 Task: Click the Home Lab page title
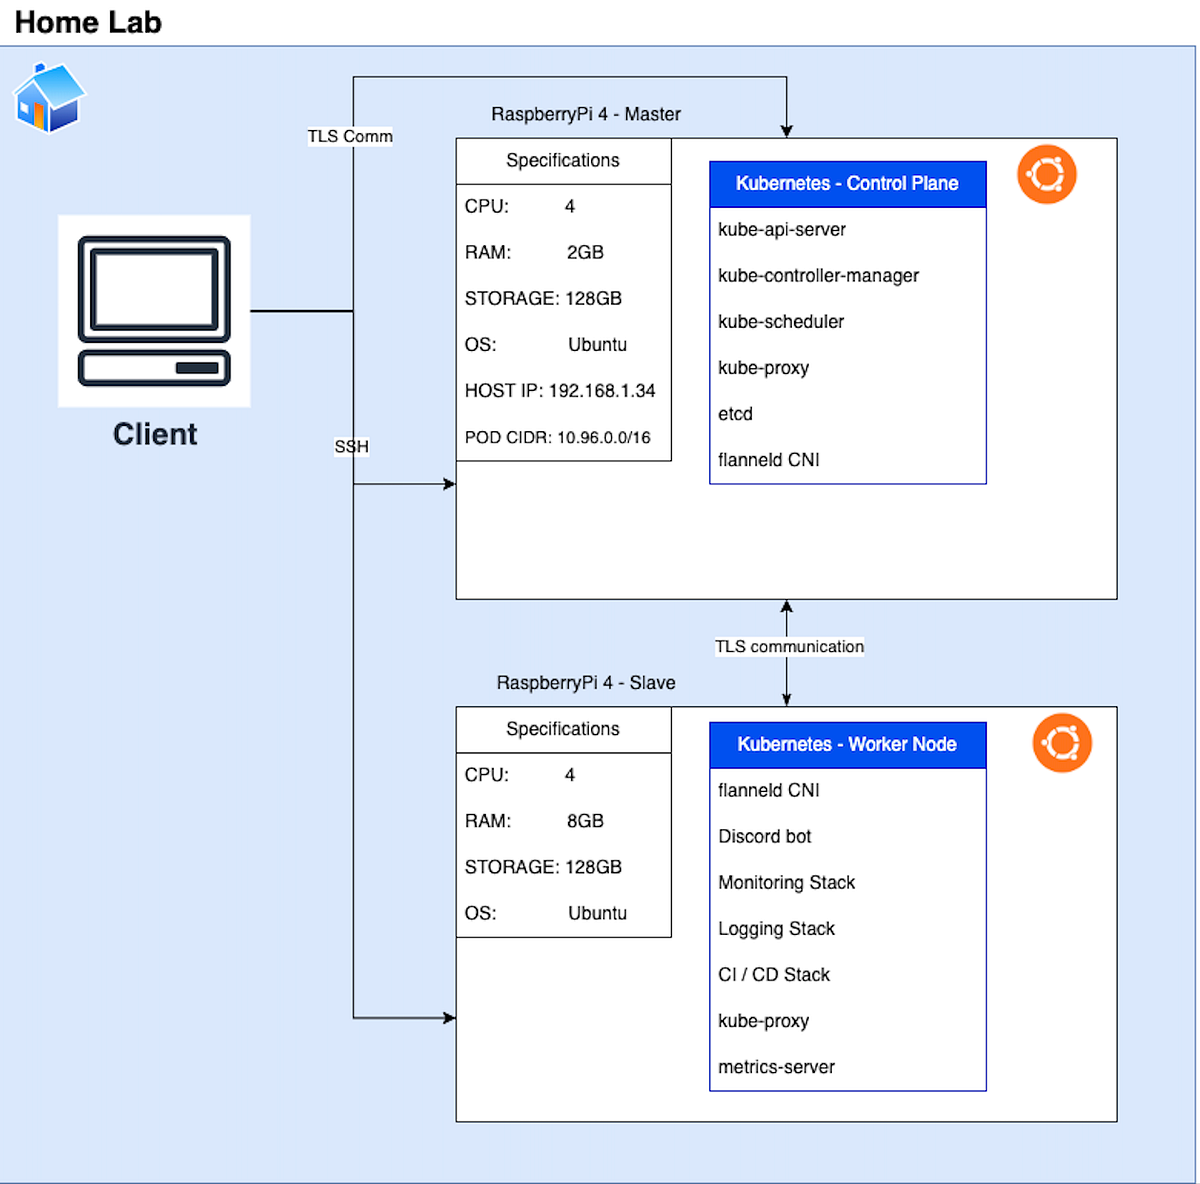[86, 22]
